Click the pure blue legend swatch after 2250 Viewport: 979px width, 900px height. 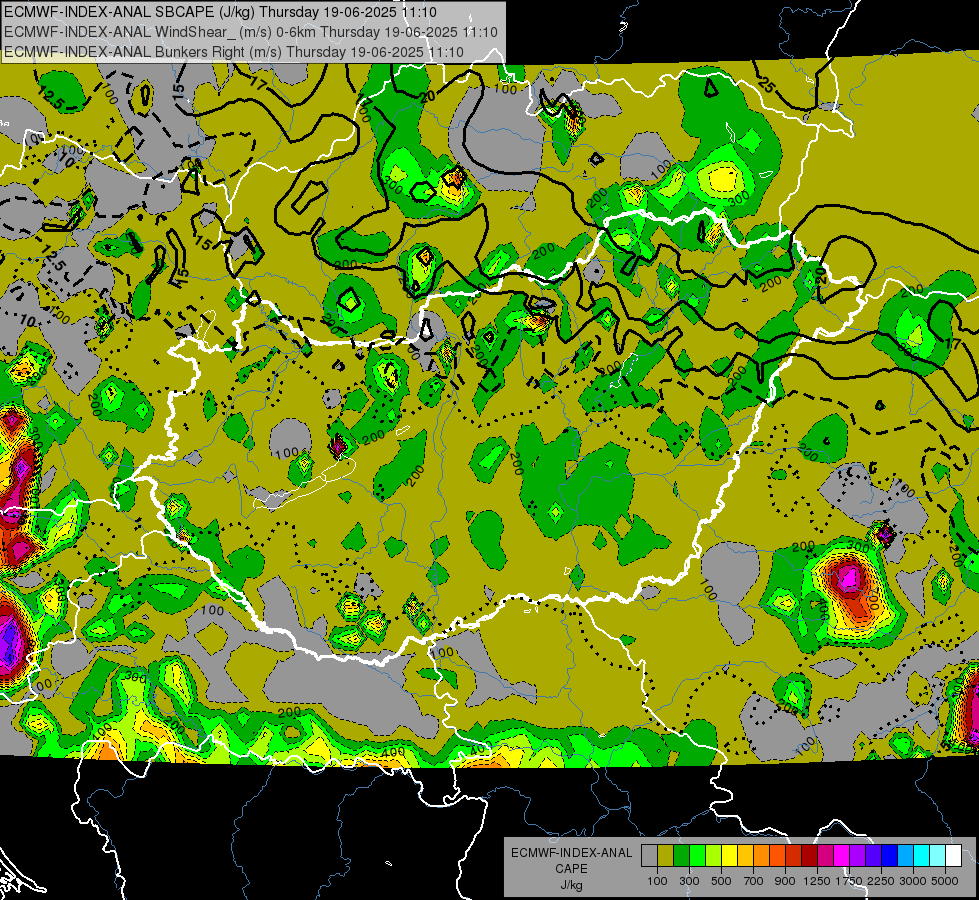(890, 855)
